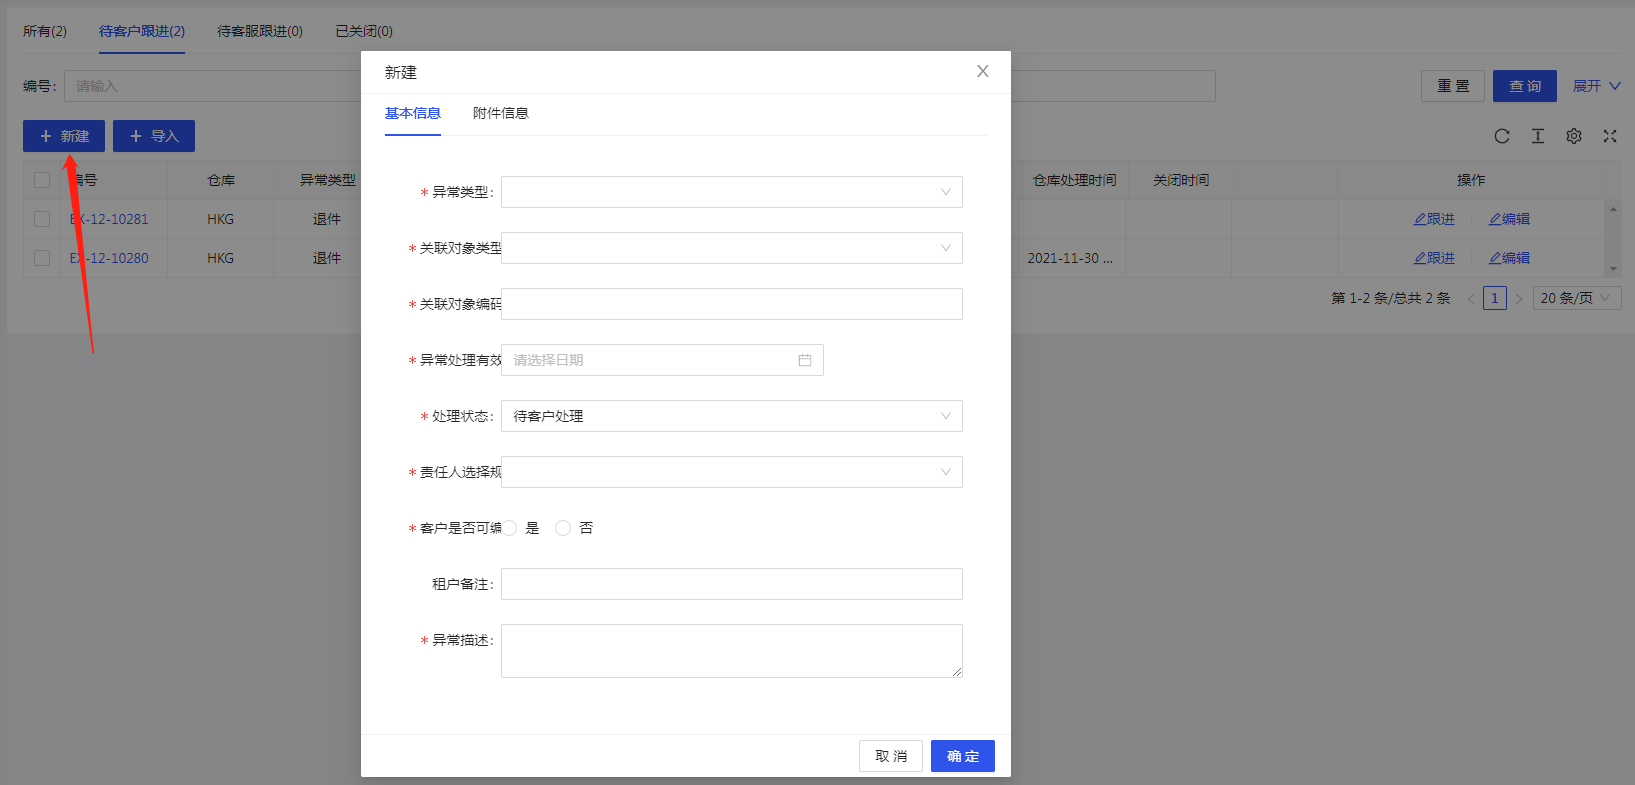
Task: Click 跟进 link in the 2021-11-30 row
Action: pyautogui.click(x=1434, y=258)
